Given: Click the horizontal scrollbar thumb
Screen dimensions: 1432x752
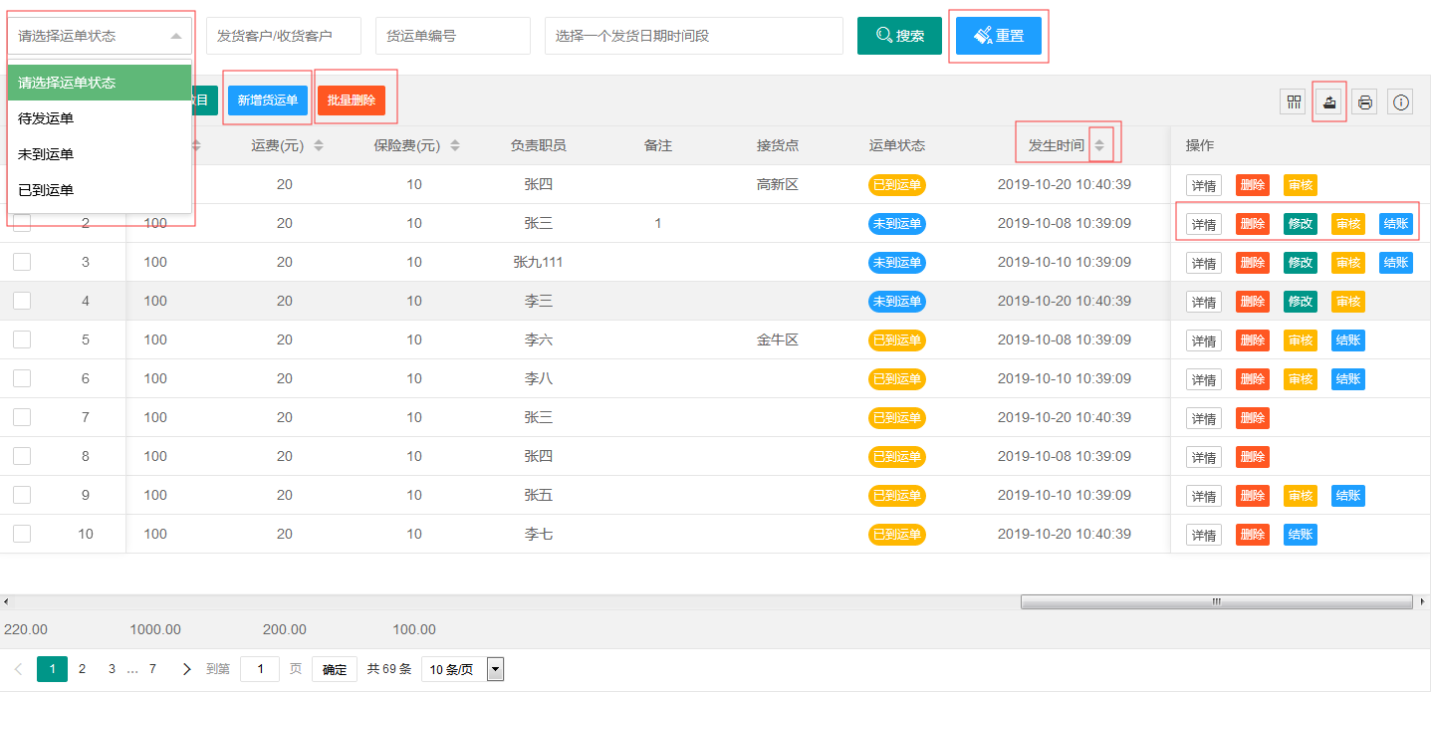Looking at the screenshot, I should (1216, 602).
